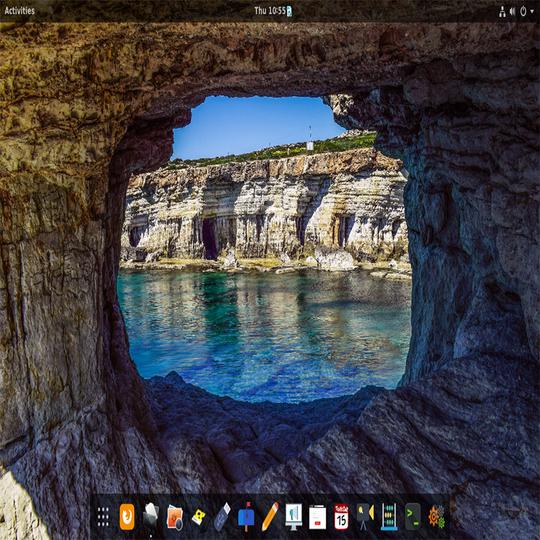Open the white document app icon

coord(318,517)
